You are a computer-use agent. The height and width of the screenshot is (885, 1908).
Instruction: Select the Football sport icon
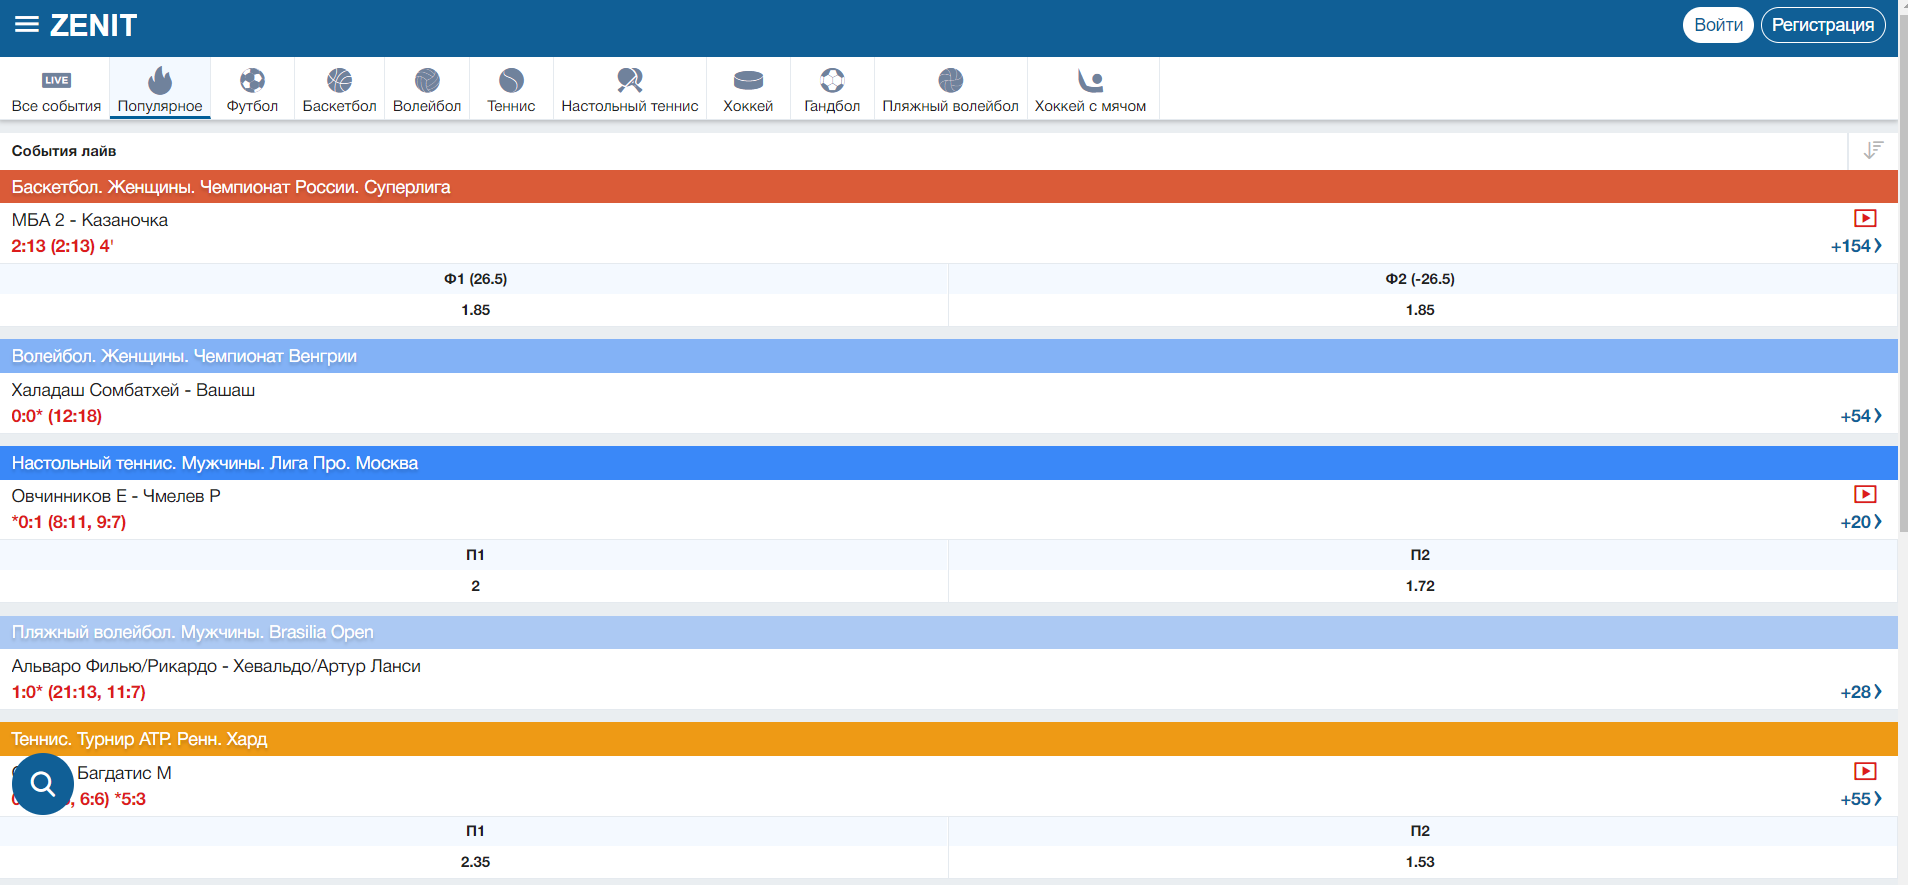pyautogui.click(x=252, y=81)
